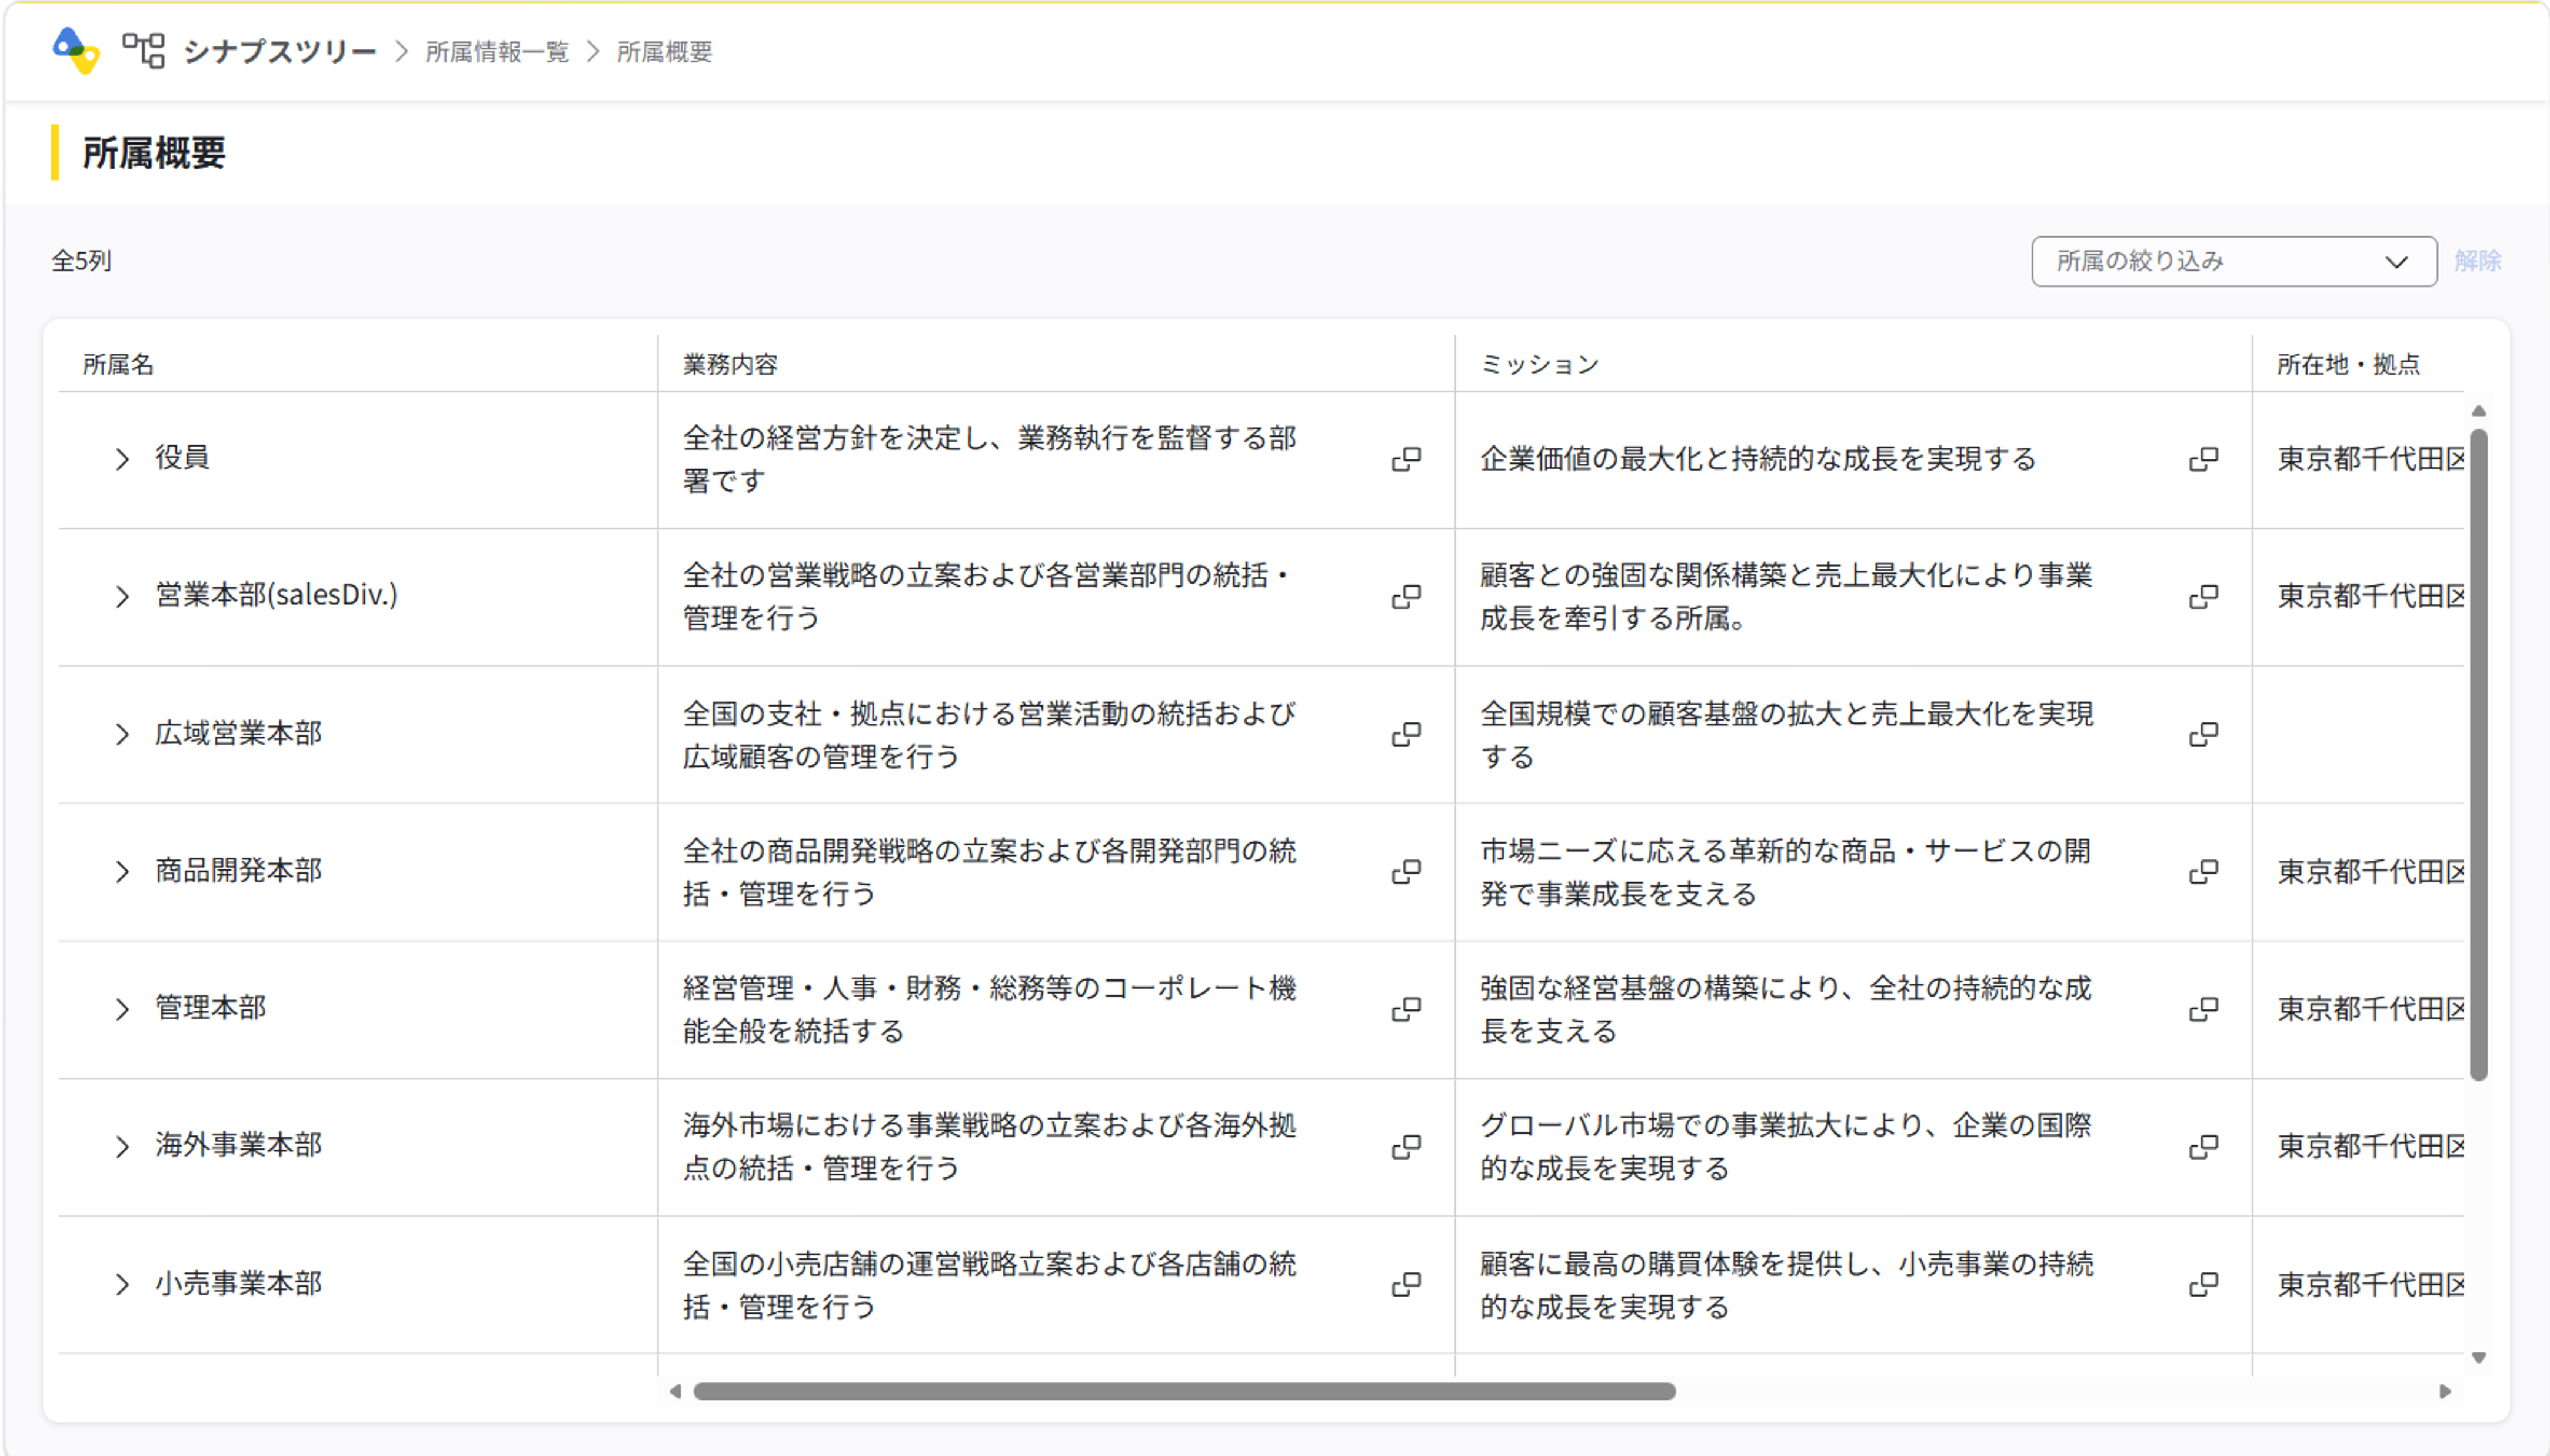
Task: Open popup for 広域営業本部 ミッション cell
Action: pyautogui.click(x=2203, y=735)
